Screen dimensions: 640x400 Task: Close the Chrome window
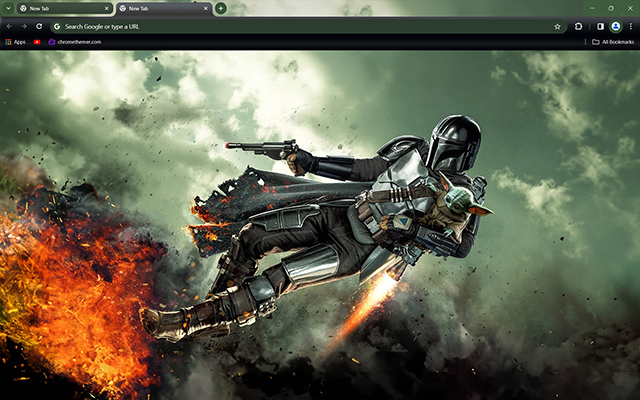pyautogui.click(x=630, y=8)
